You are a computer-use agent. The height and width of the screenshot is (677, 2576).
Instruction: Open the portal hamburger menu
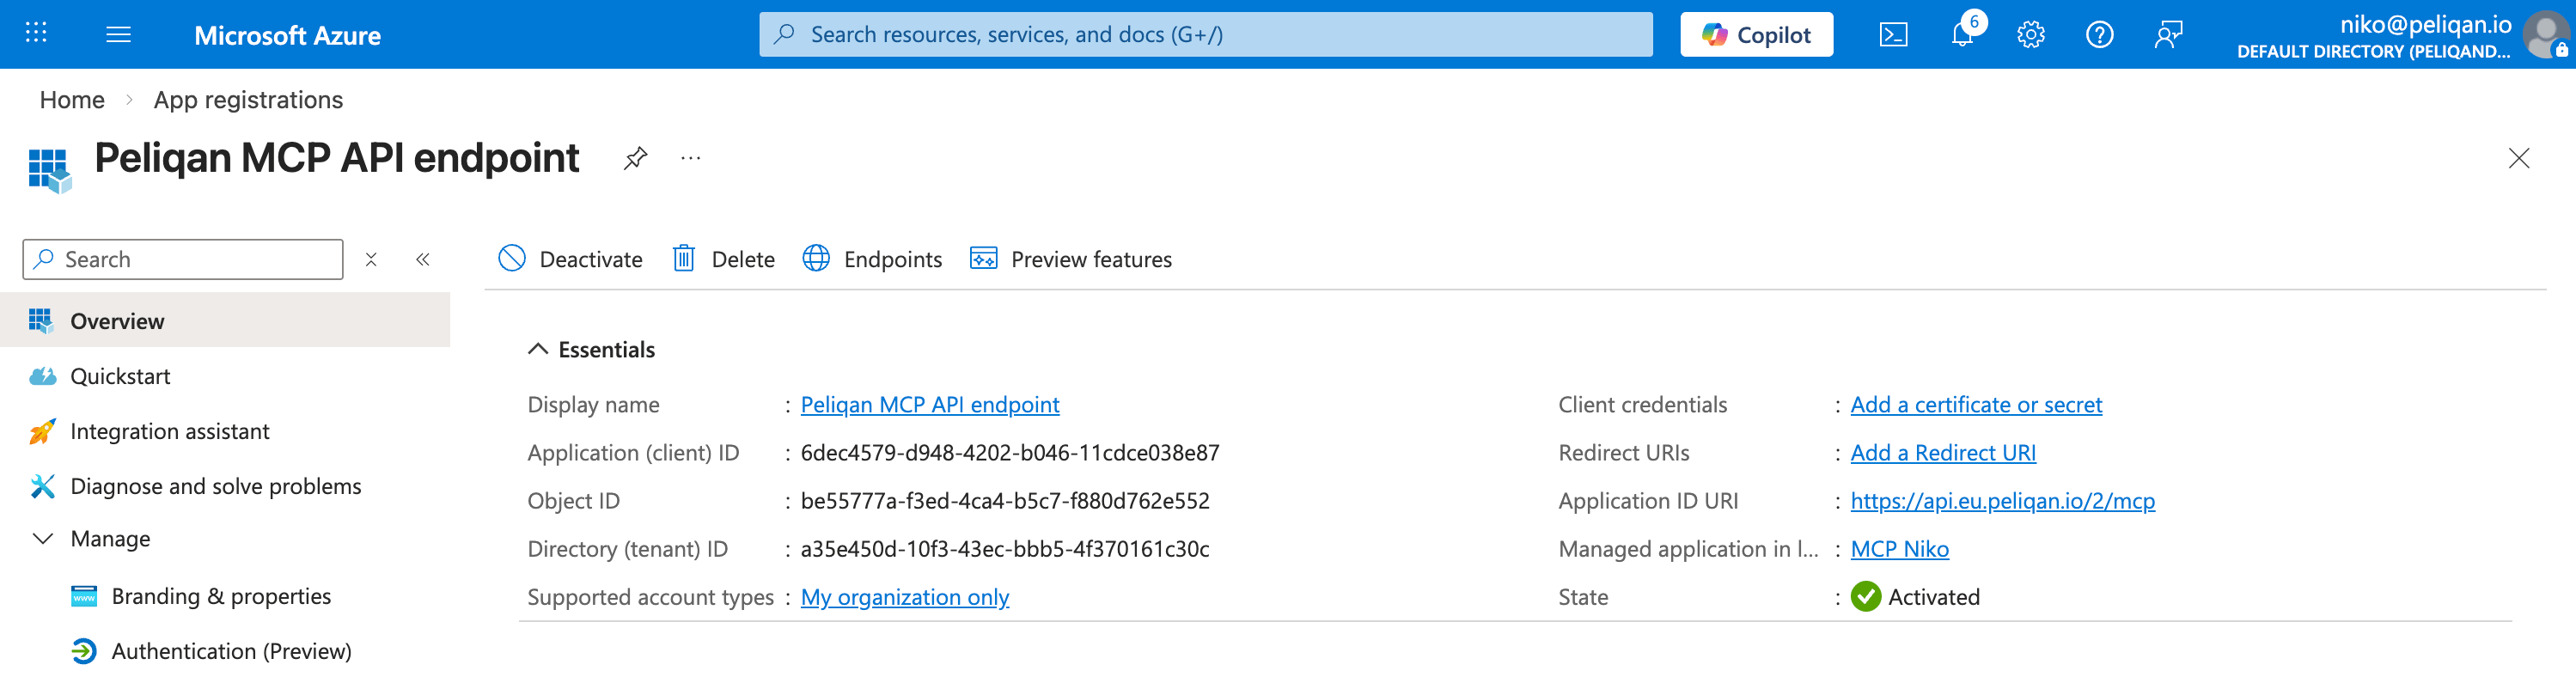(x=118, y=35)
